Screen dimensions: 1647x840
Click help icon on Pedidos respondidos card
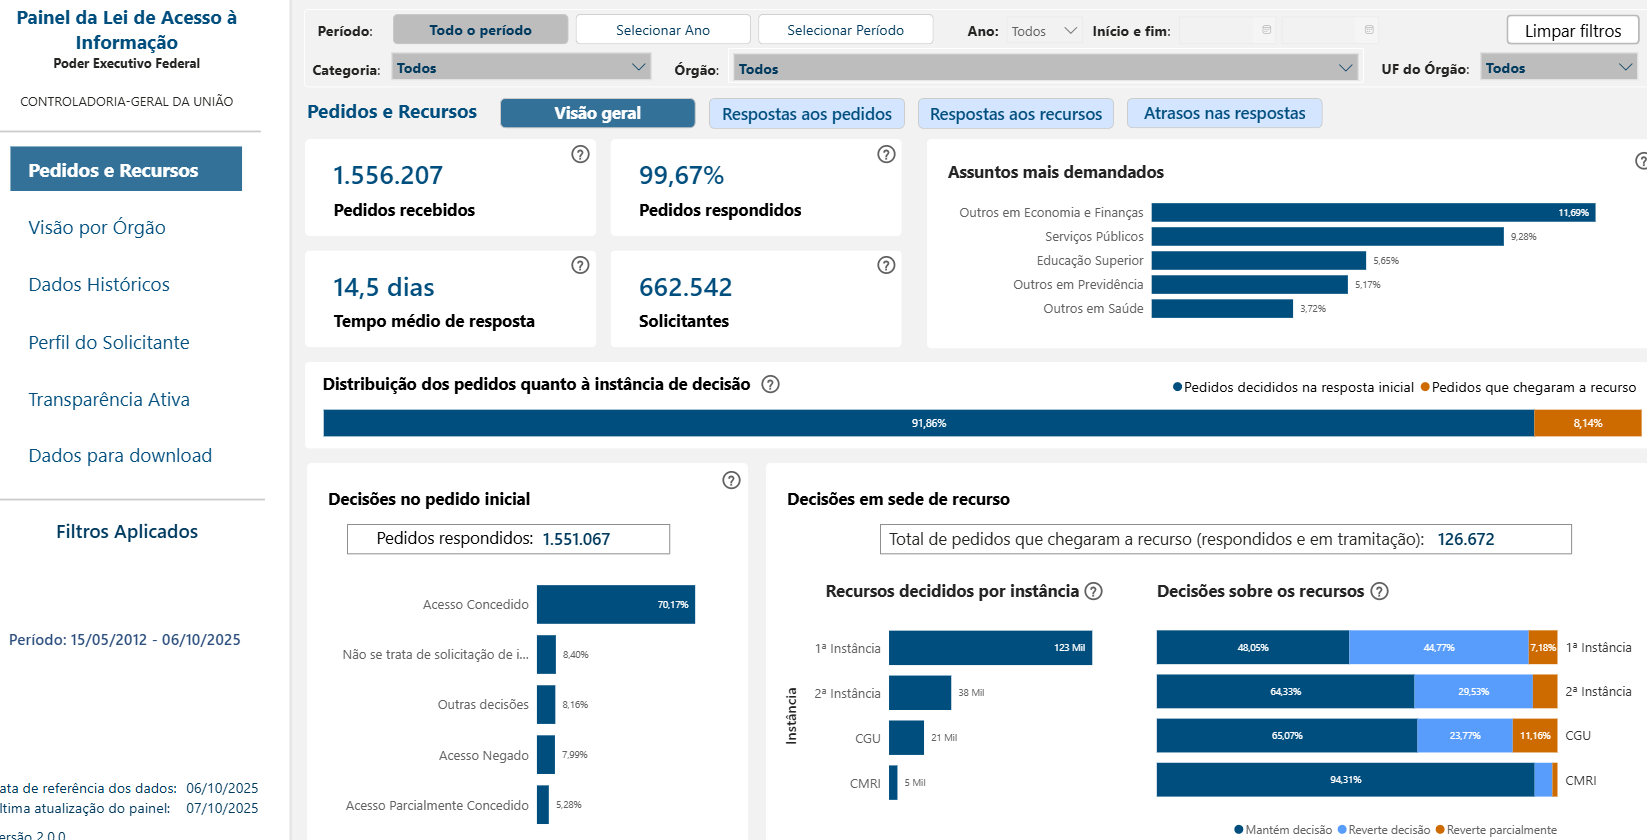886,154
